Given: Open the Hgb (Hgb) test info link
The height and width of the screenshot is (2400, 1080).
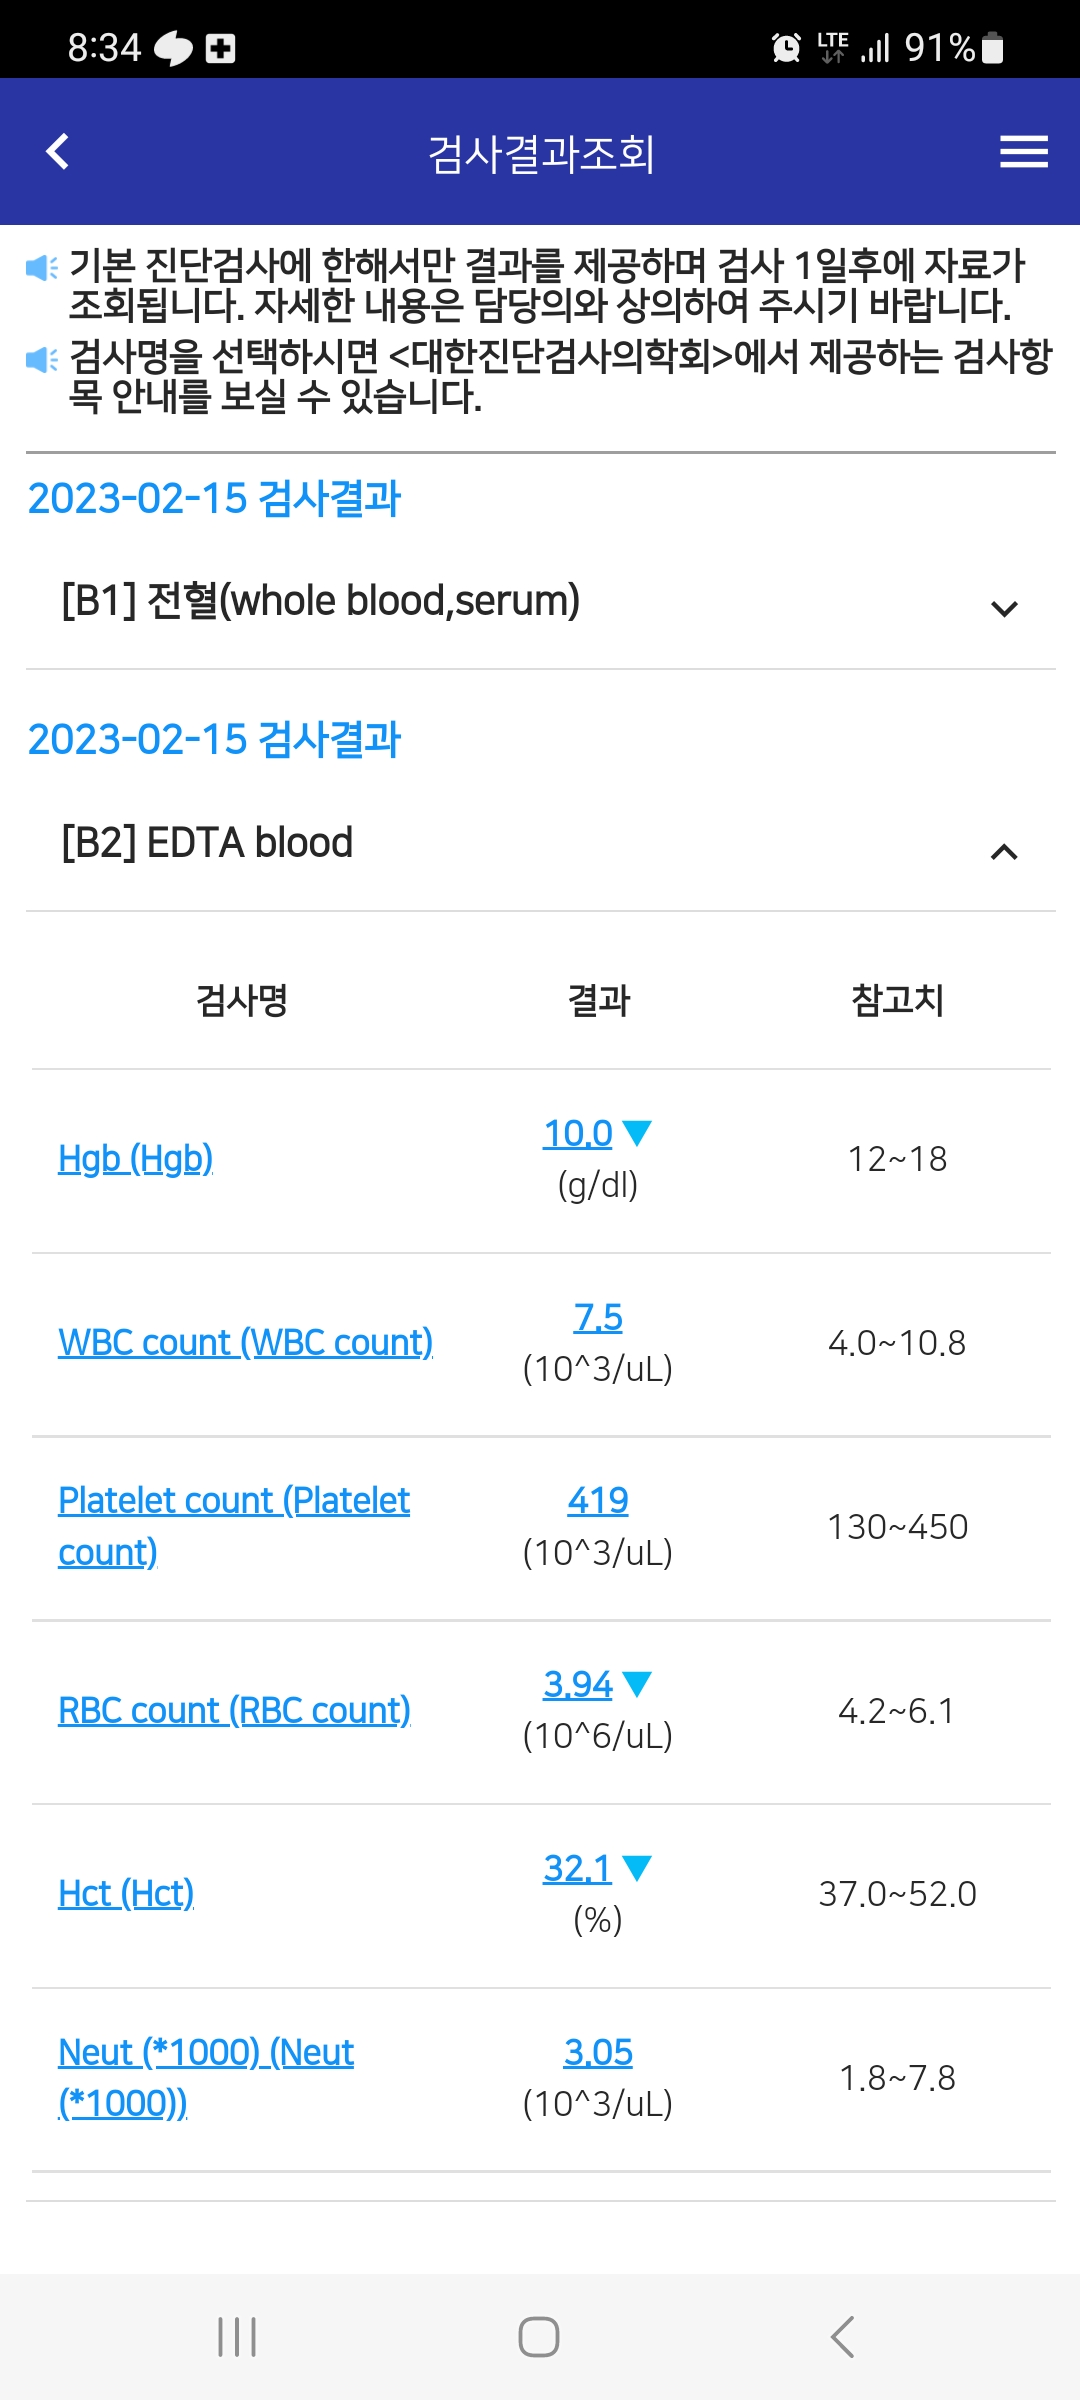Looking at the screenshot, I should tap(136, 1158).
